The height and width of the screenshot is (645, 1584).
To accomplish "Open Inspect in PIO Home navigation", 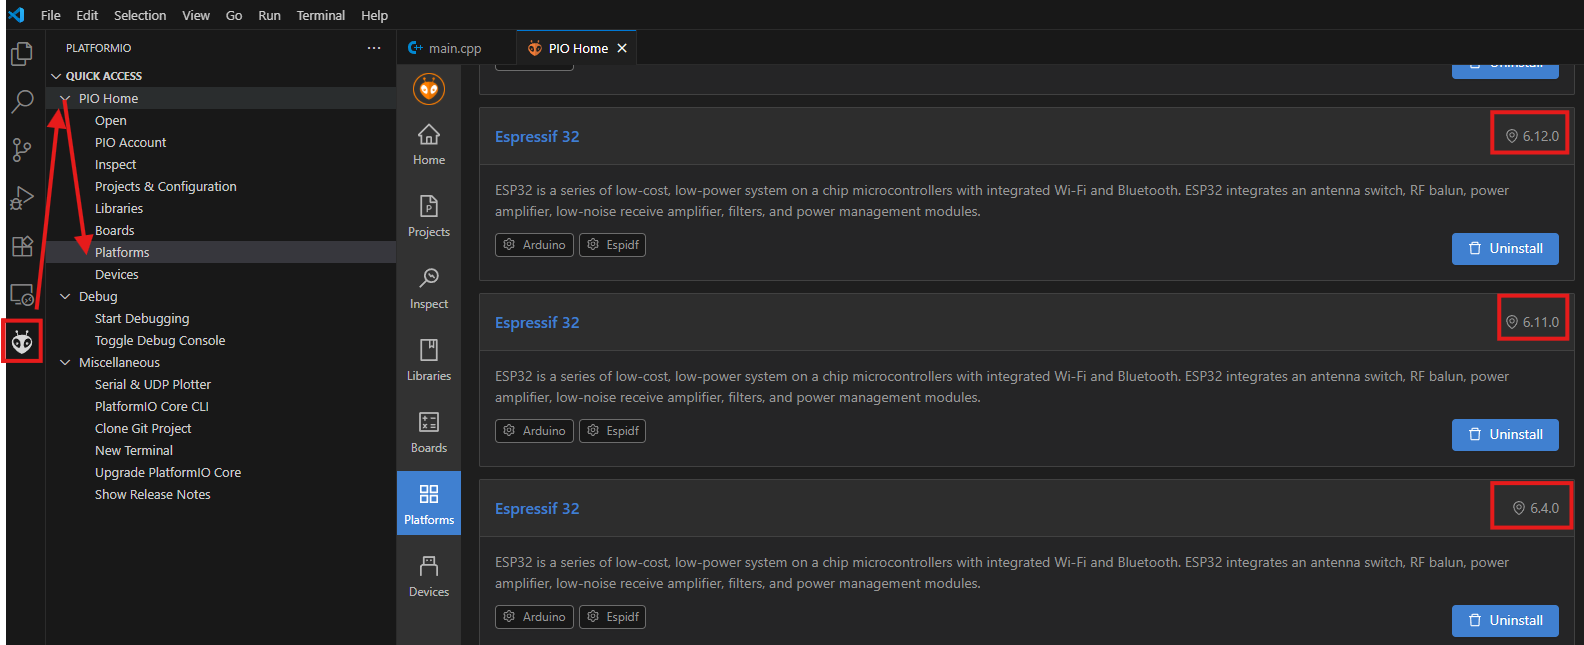I will coord(429,288).
